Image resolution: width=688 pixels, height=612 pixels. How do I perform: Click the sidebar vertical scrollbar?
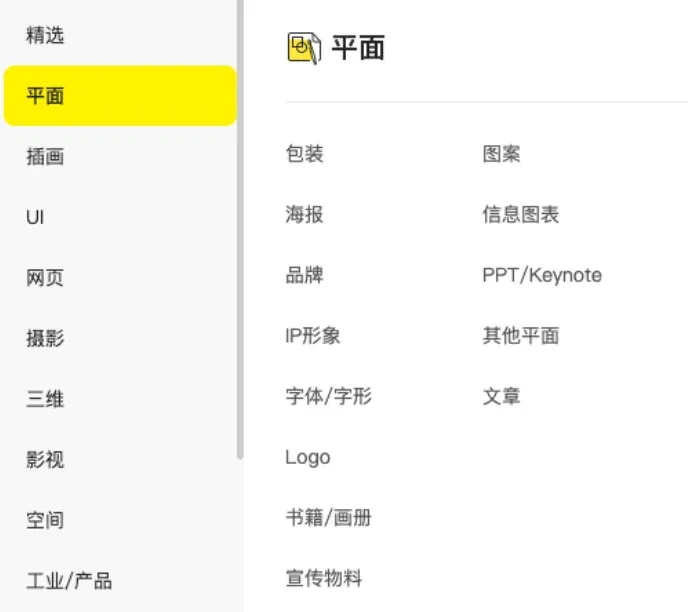240,230
